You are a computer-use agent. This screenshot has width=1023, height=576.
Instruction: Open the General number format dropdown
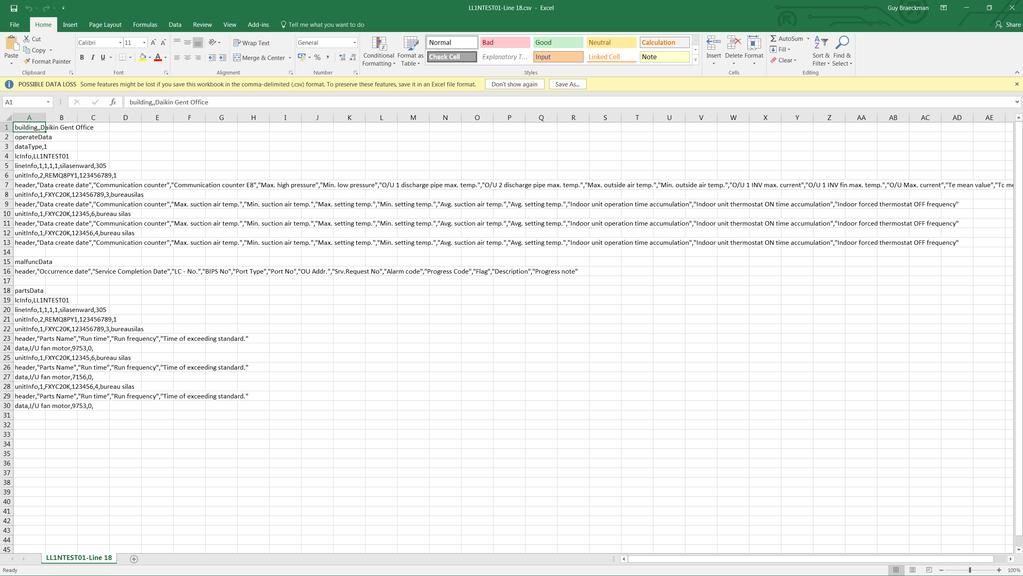[355, 42]
